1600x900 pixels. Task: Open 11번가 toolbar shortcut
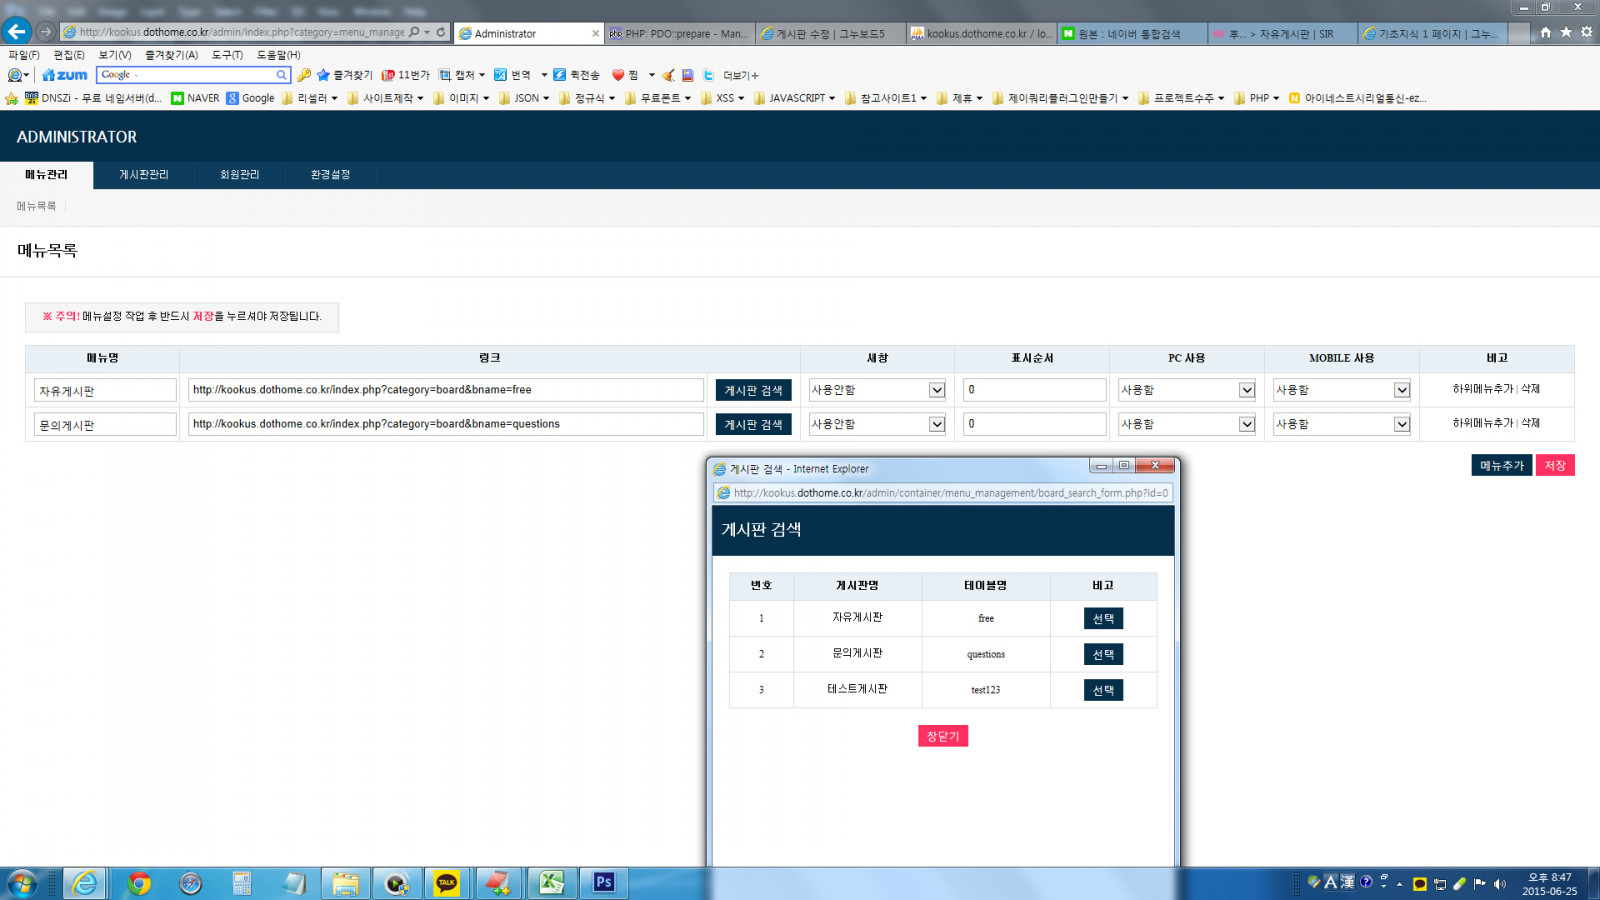405,75
